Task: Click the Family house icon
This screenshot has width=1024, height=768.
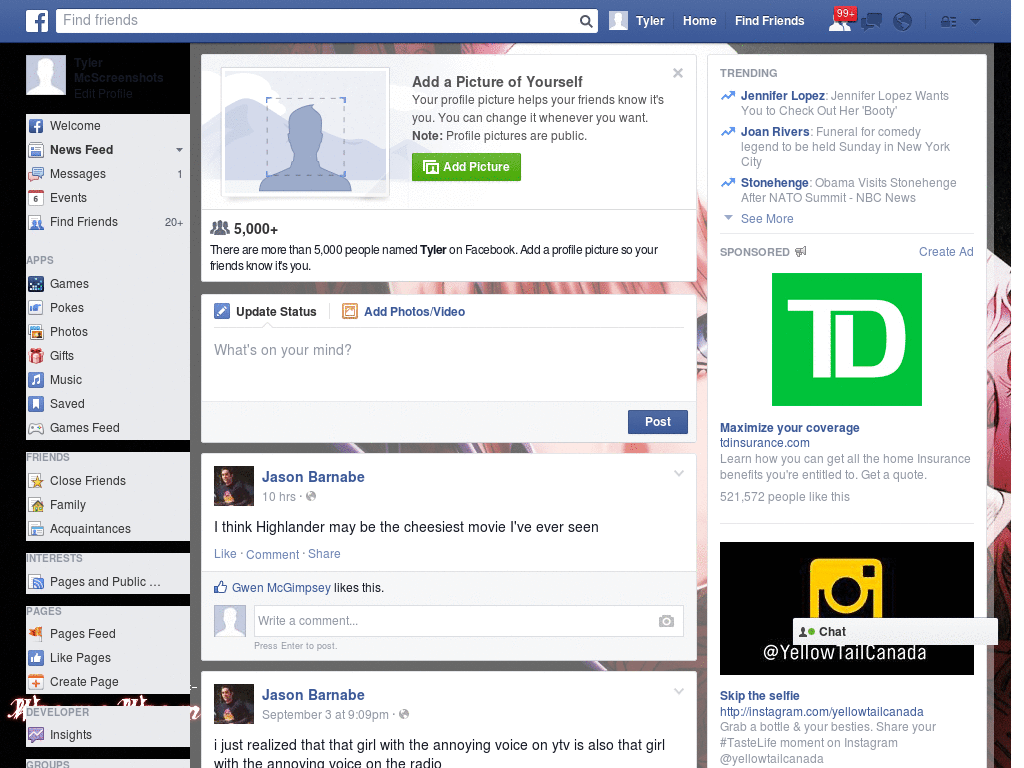Action: (x=36, y=505)
